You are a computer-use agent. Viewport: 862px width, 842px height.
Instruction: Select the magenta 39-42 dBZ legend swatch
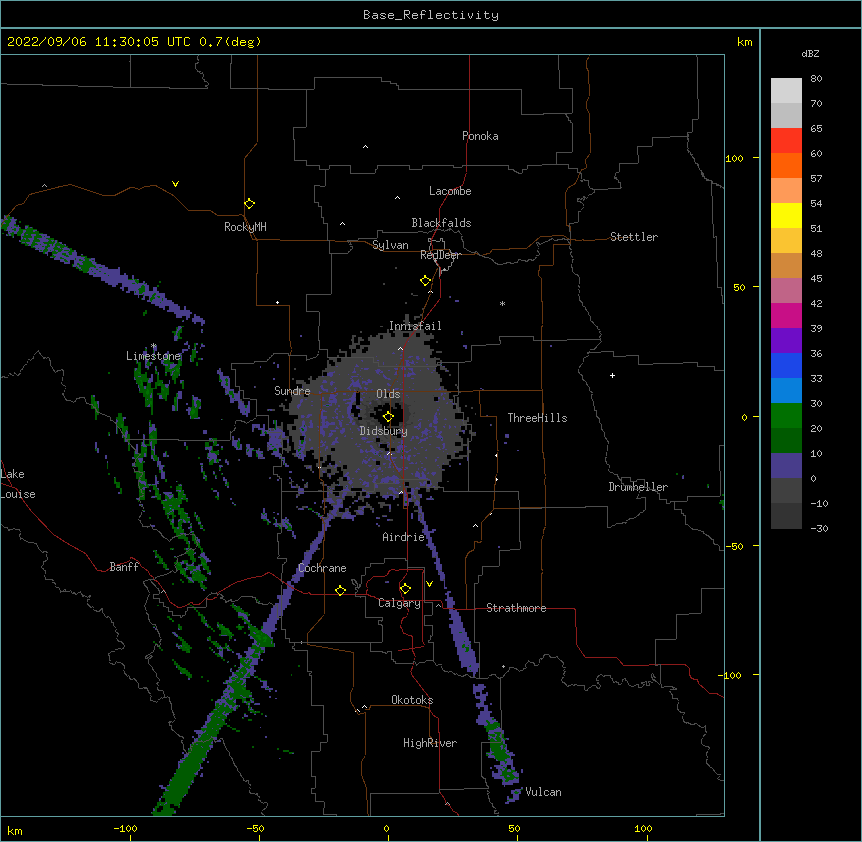(786, 315)
